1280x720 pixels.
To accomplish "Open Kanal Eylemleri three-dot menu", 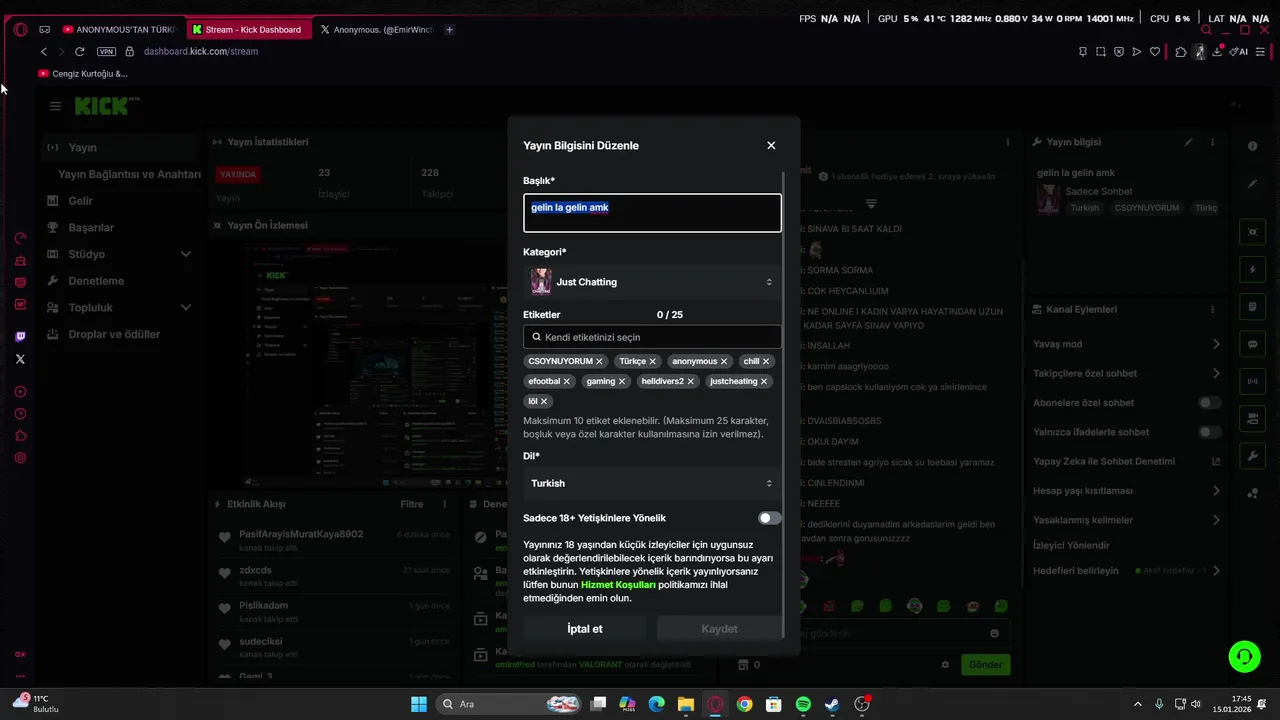I will pyautogui.click(x=1212, y=310).
